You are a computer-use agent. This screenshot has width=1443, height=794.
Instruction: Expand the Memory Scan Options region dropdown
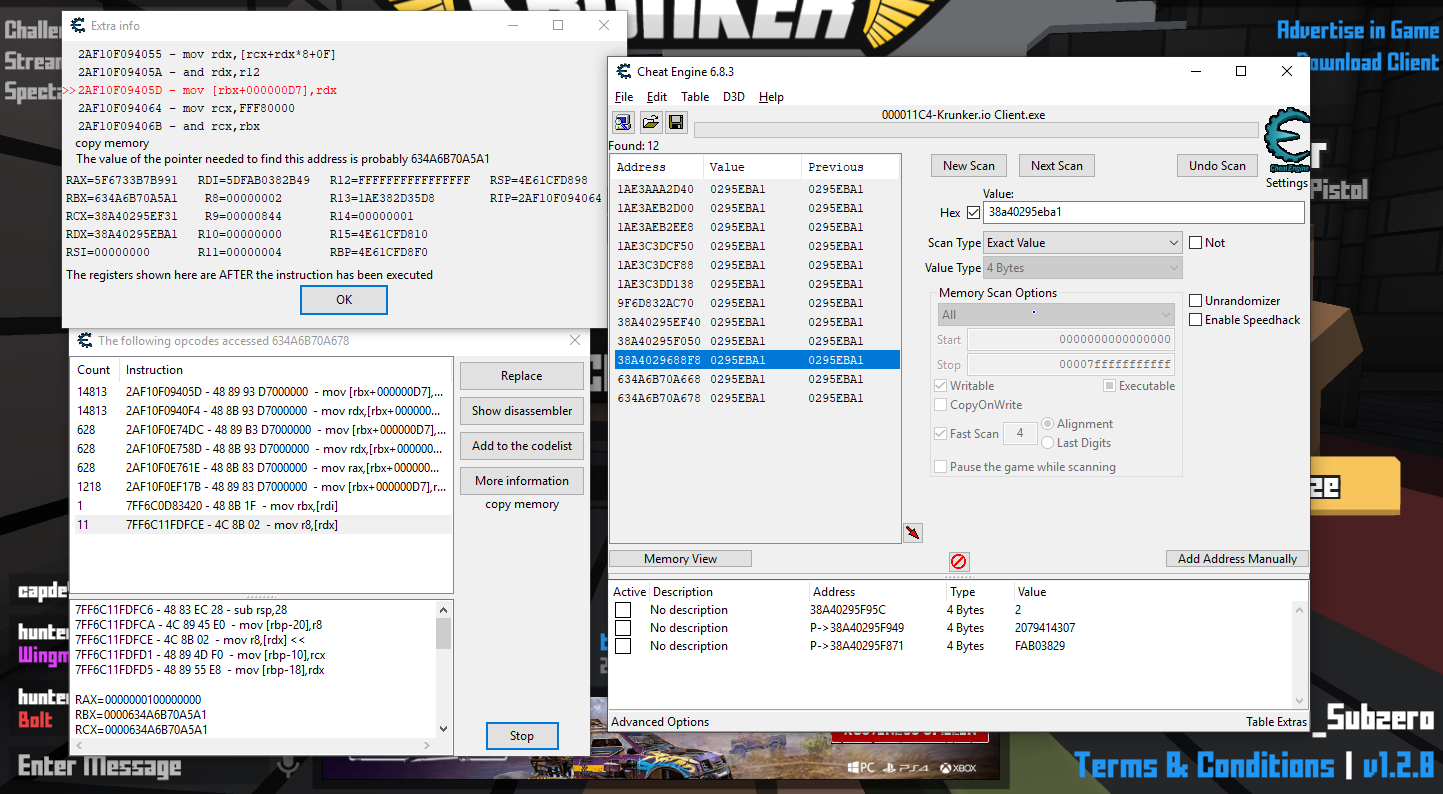pyautogui.click(x=1055, y=315)
